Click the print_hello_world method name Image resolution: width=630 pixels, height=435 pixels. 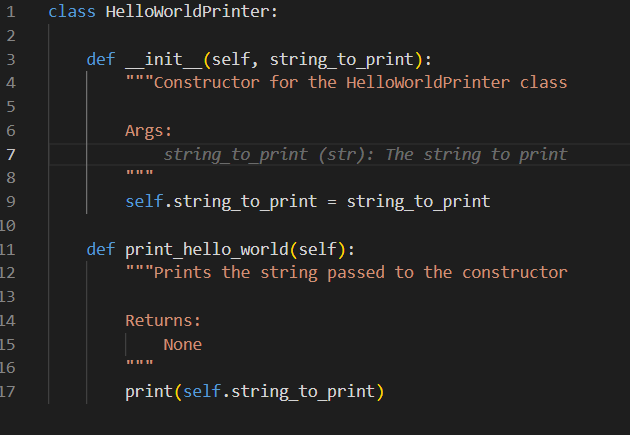tap(207, 249)
